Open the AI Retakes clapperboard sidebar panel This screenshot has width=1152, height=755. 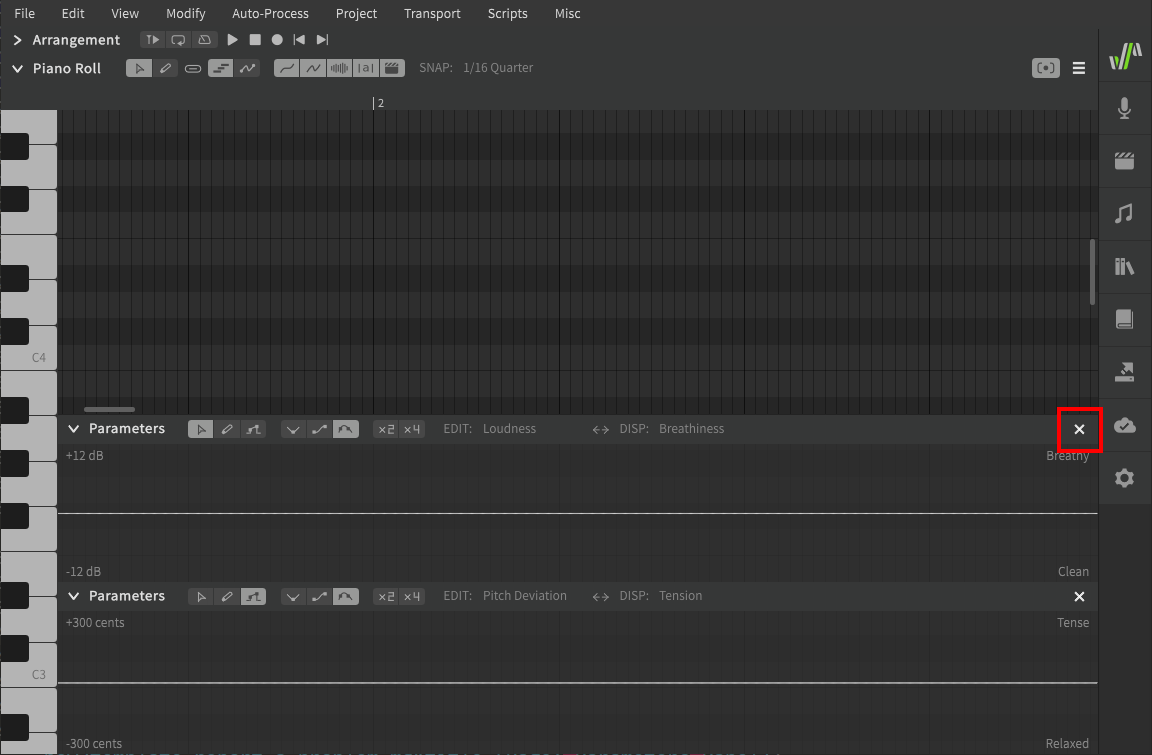[x=1124, y=161]
